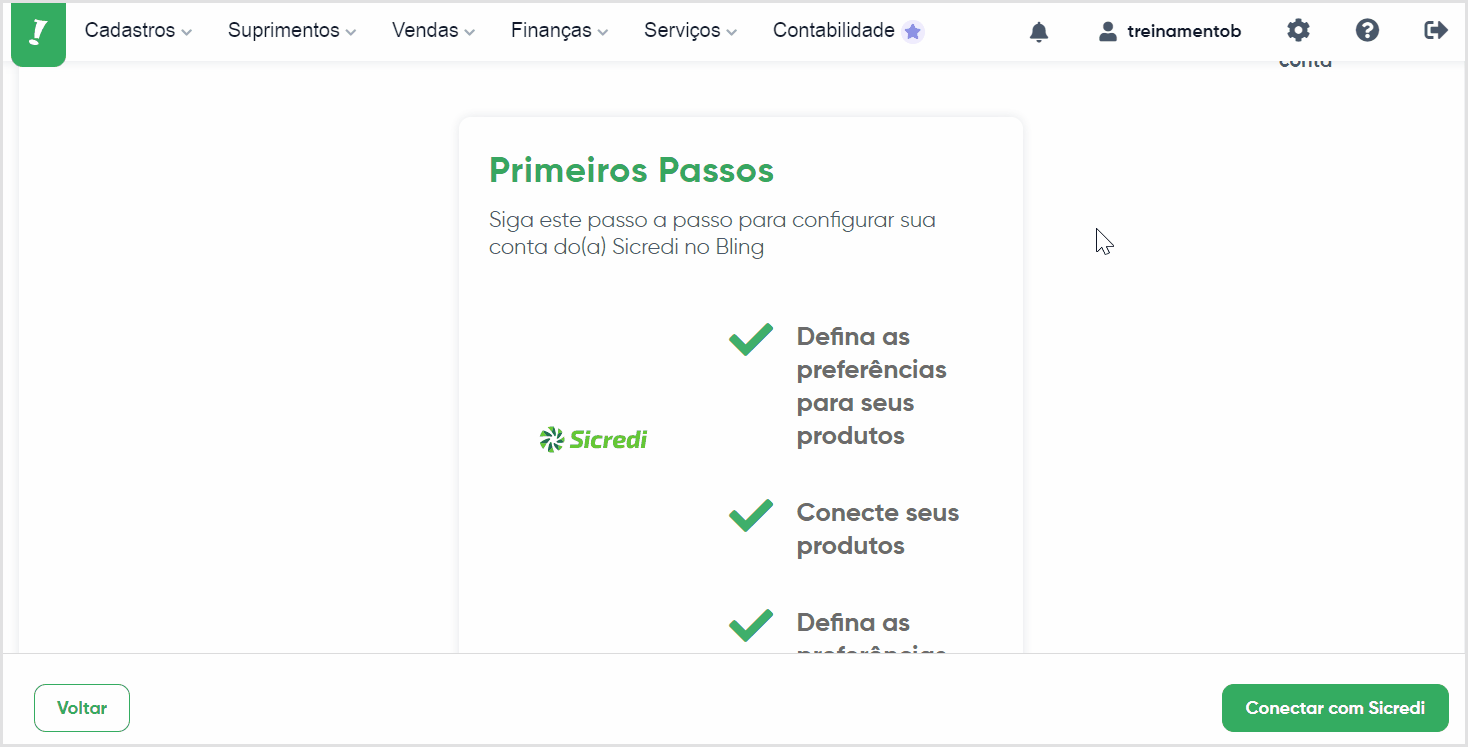The height and width of the screenshot is (747, 1468).
Task: Expand the Suprimentos dropdown menu
Action: click(x=292, y=31)
